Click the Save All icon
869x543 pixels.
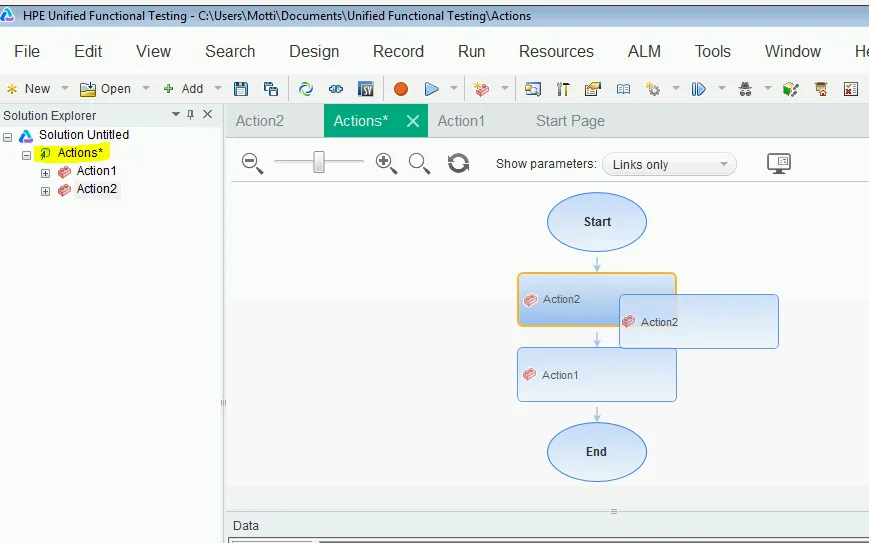271,89
